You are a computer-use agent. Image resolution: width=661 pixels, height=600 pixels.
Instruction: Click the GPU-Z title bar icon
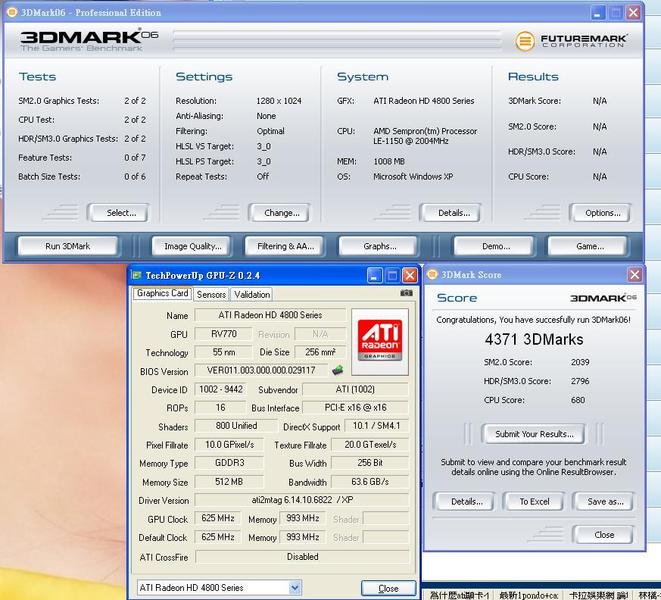click(137, 275)
